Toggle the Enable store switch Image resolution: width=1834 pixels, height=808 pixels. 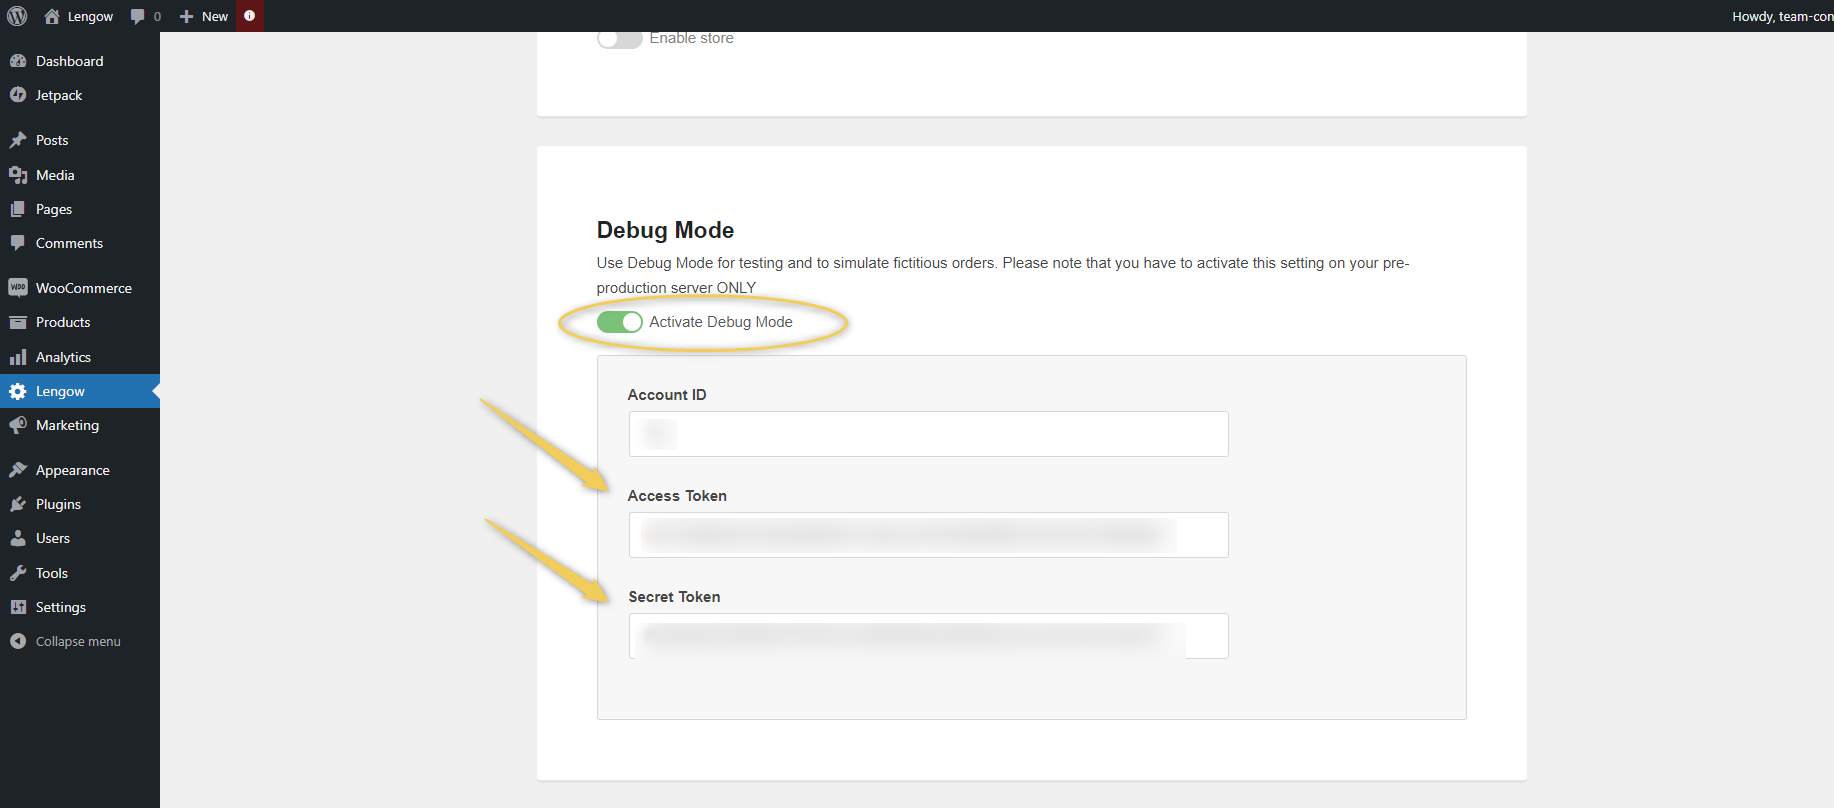[x=619, y=39]
